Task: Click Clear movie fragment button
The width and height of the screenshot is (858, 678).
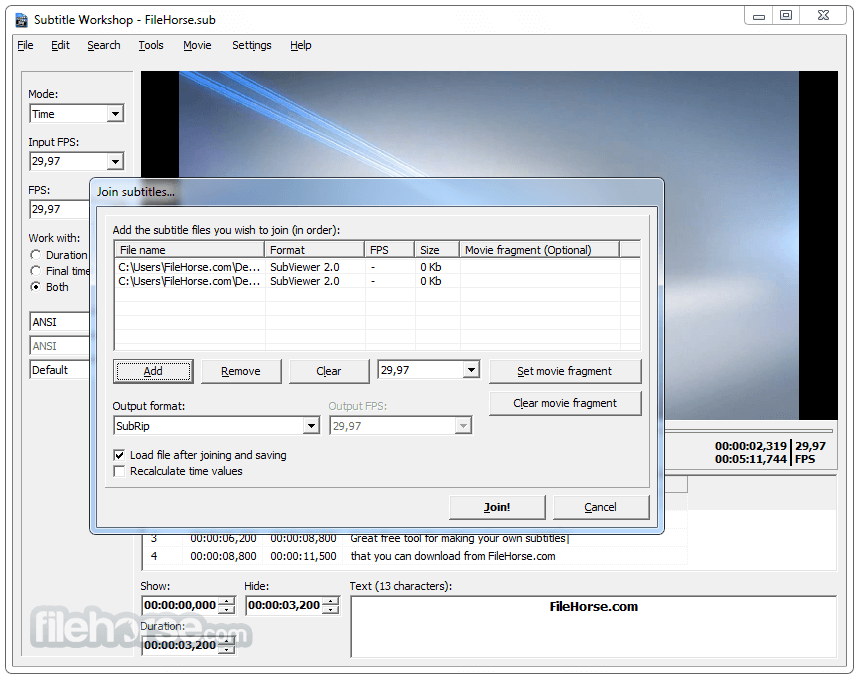Action: [565, 403]
